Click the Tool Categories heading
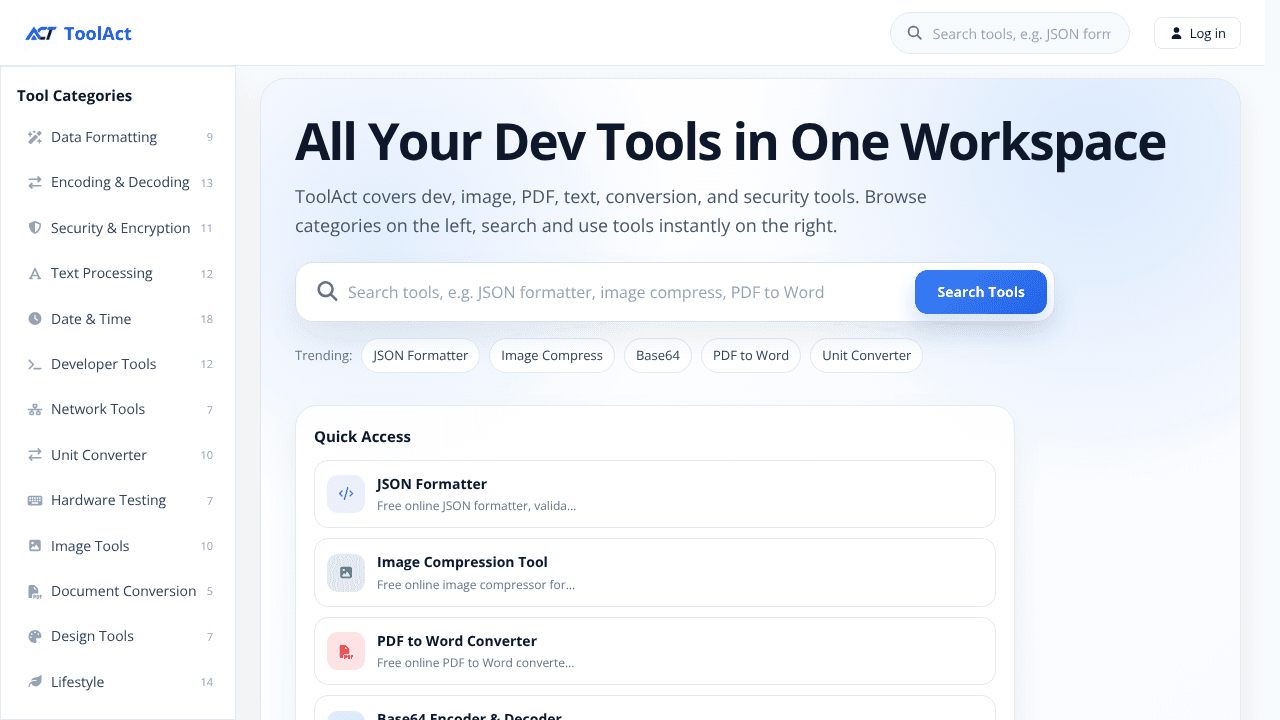The height and width of the screenshot is (720, 1280). pos(75,96)
